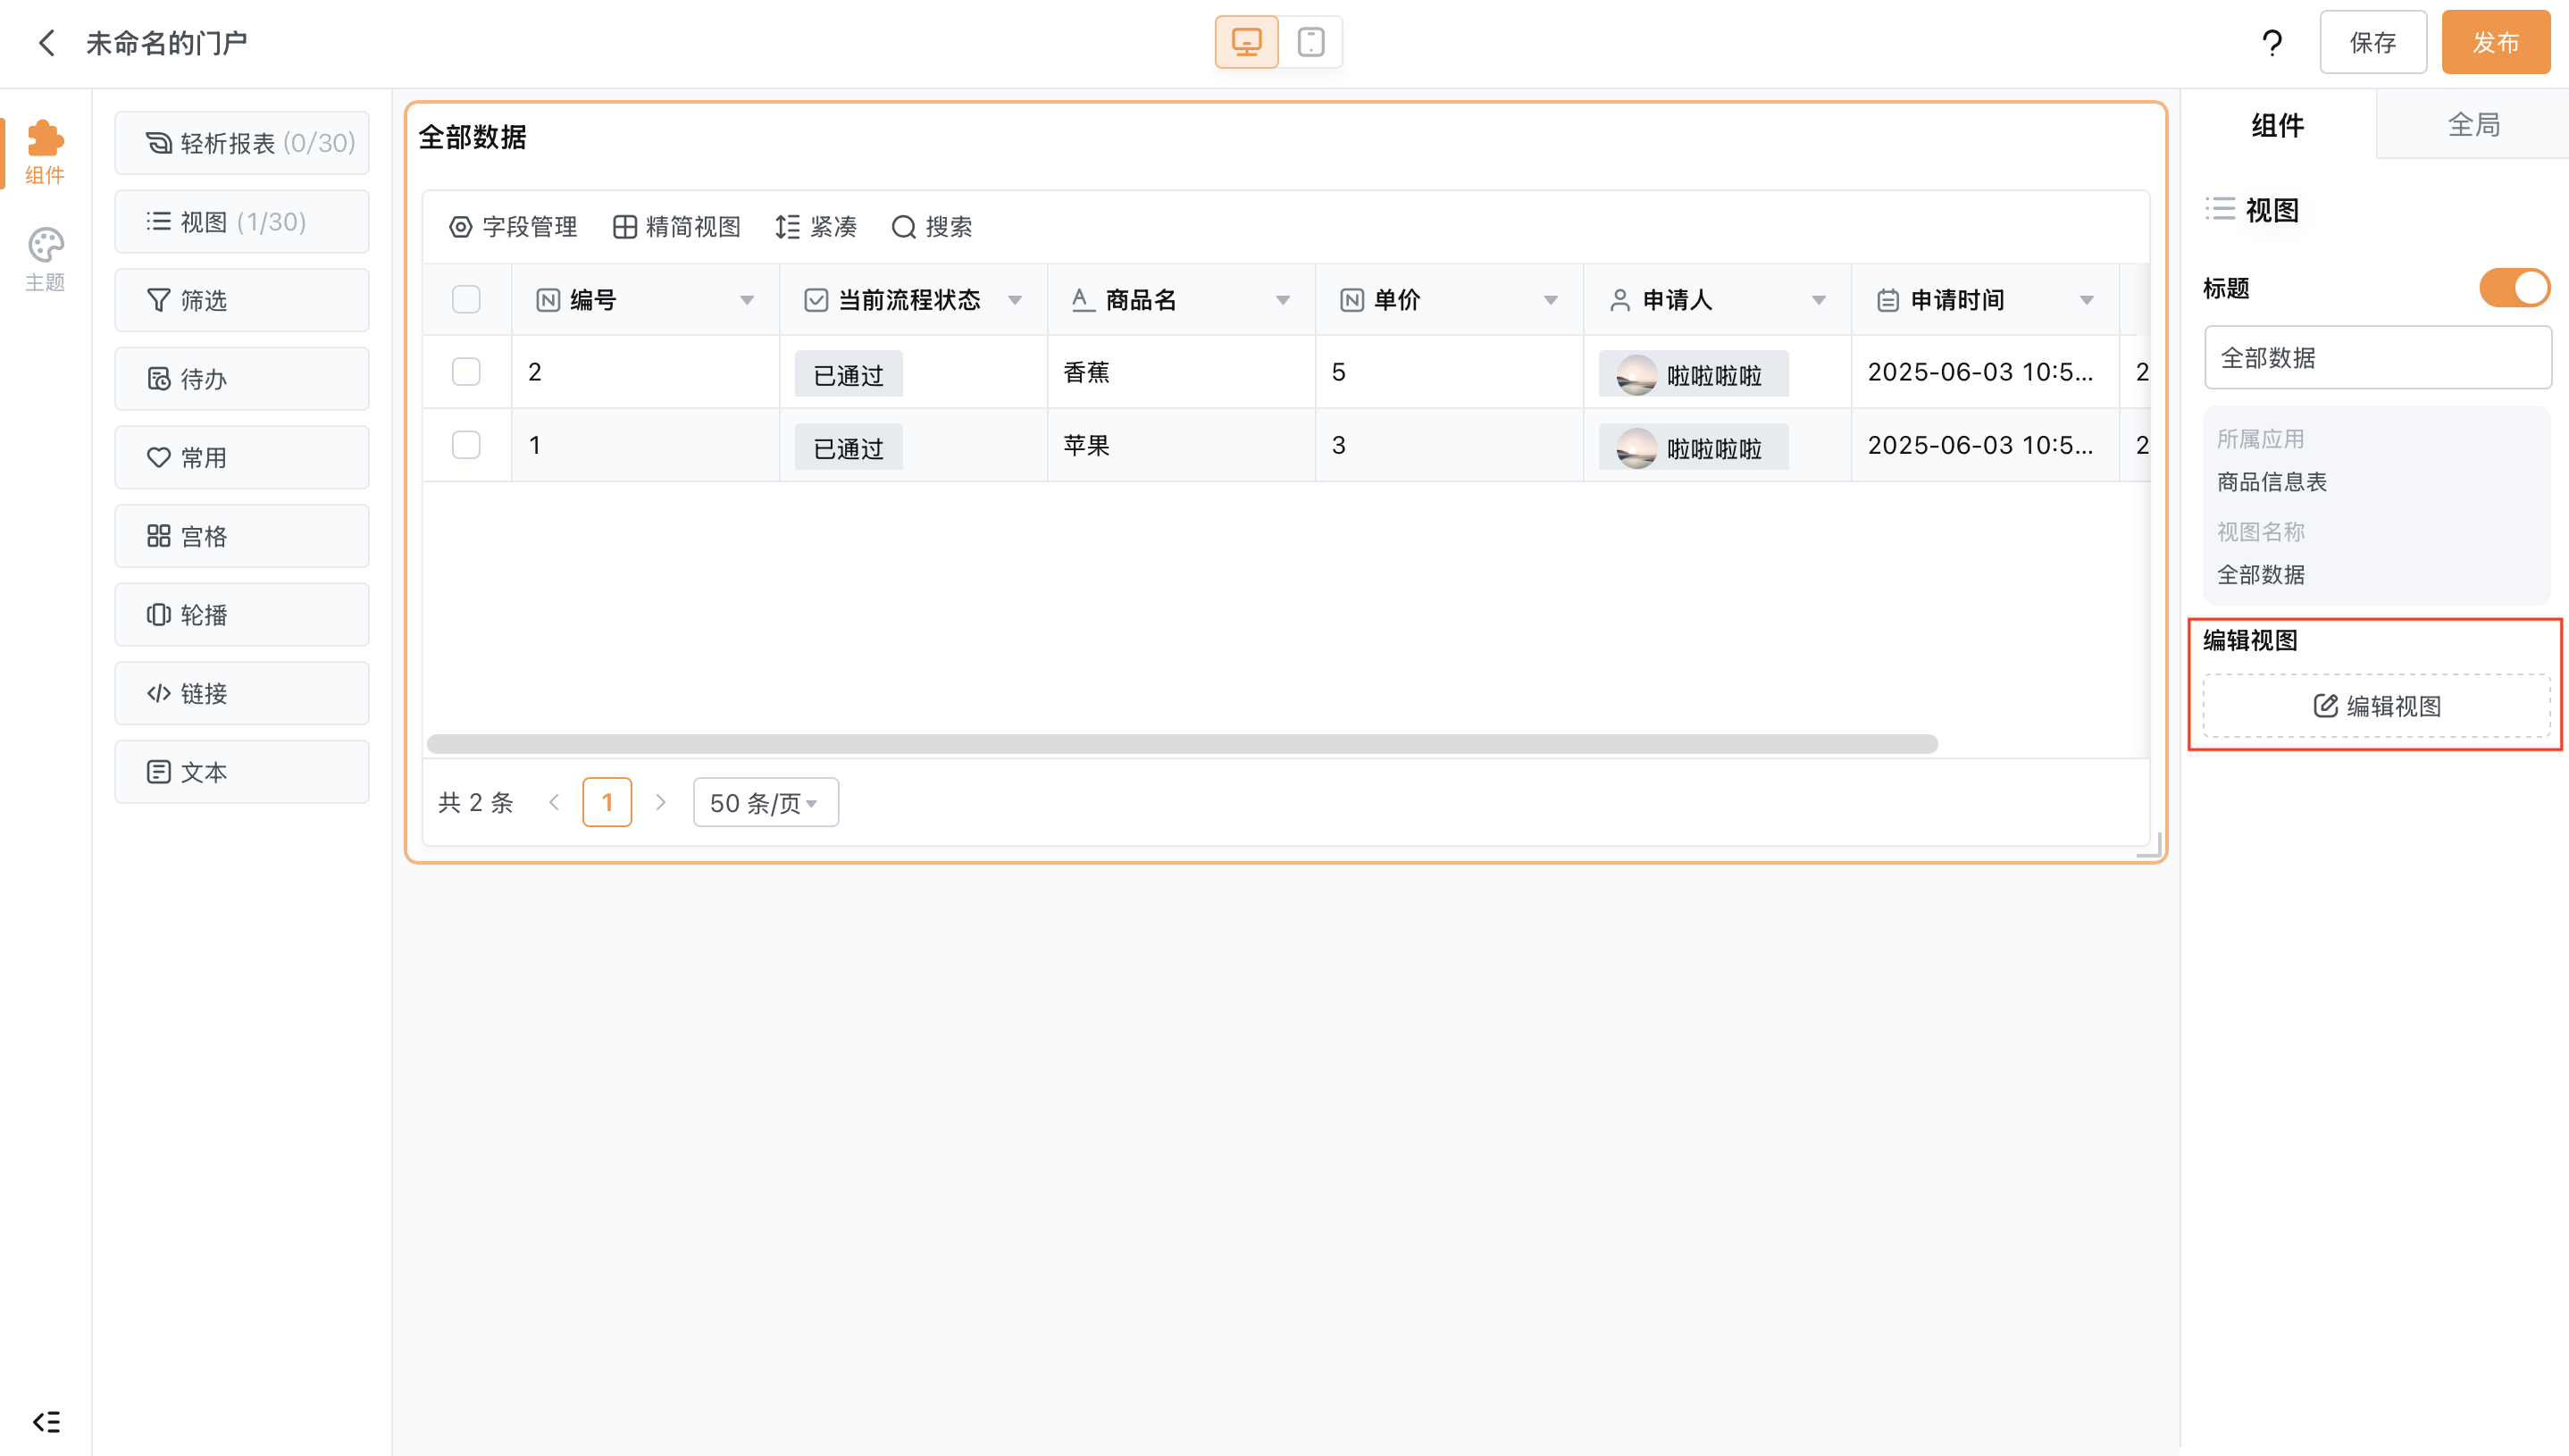2569x1456 pixels.
Task: Add a 链接 component
Action: pos(242,693)
